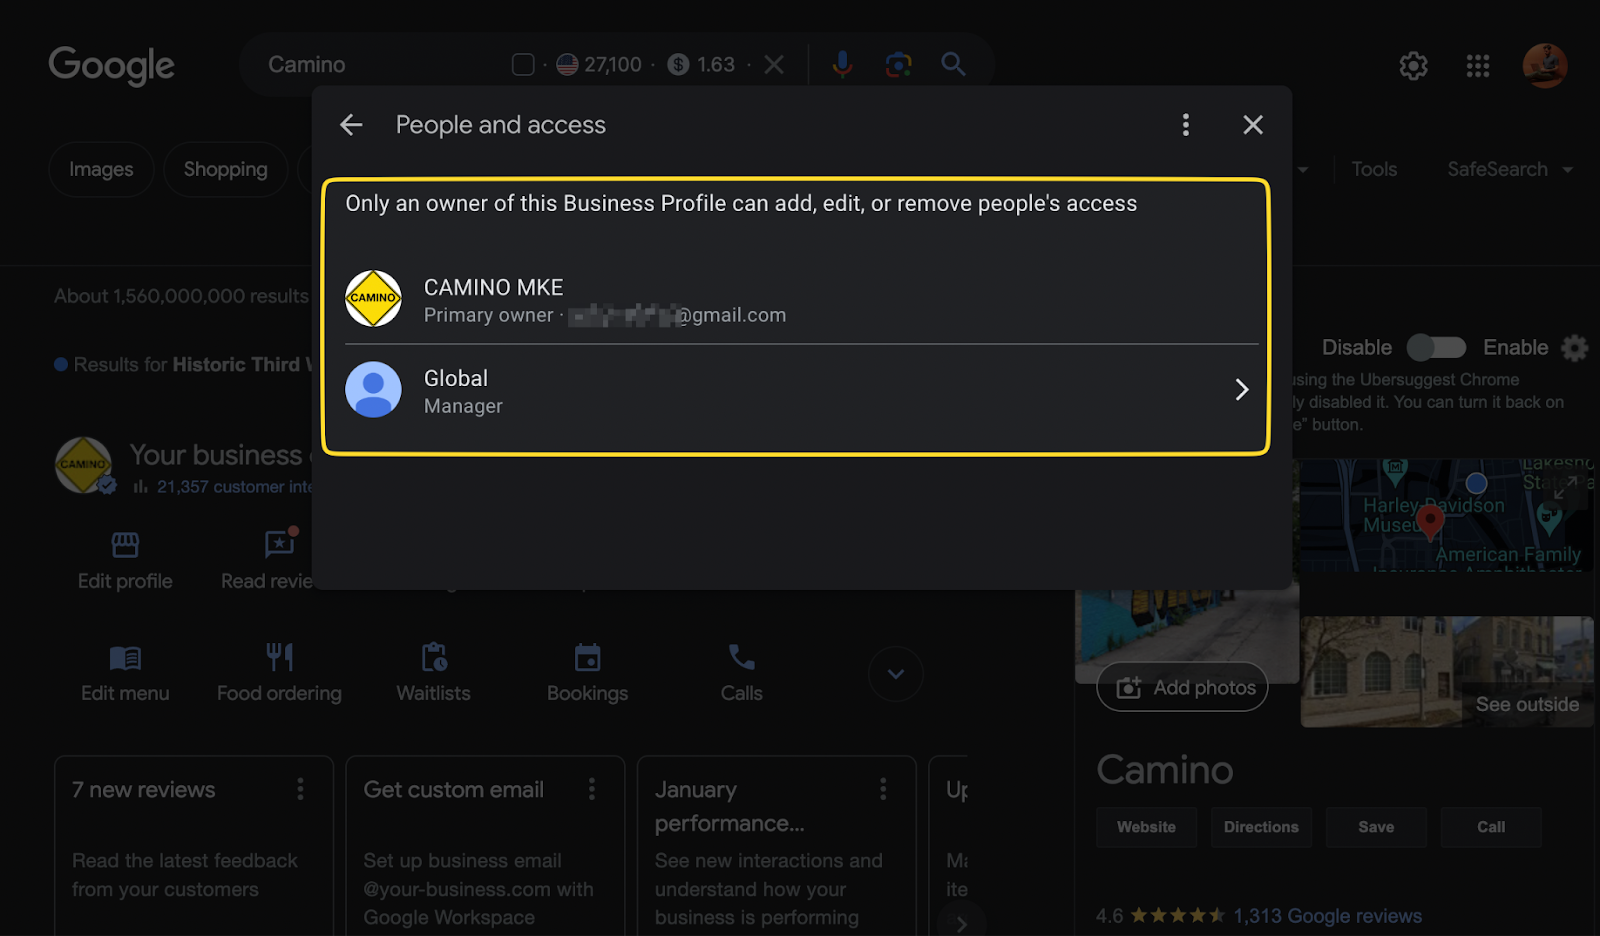Open Calls phone icon
Screen dimensions: 1600x936
pos(742,657)
